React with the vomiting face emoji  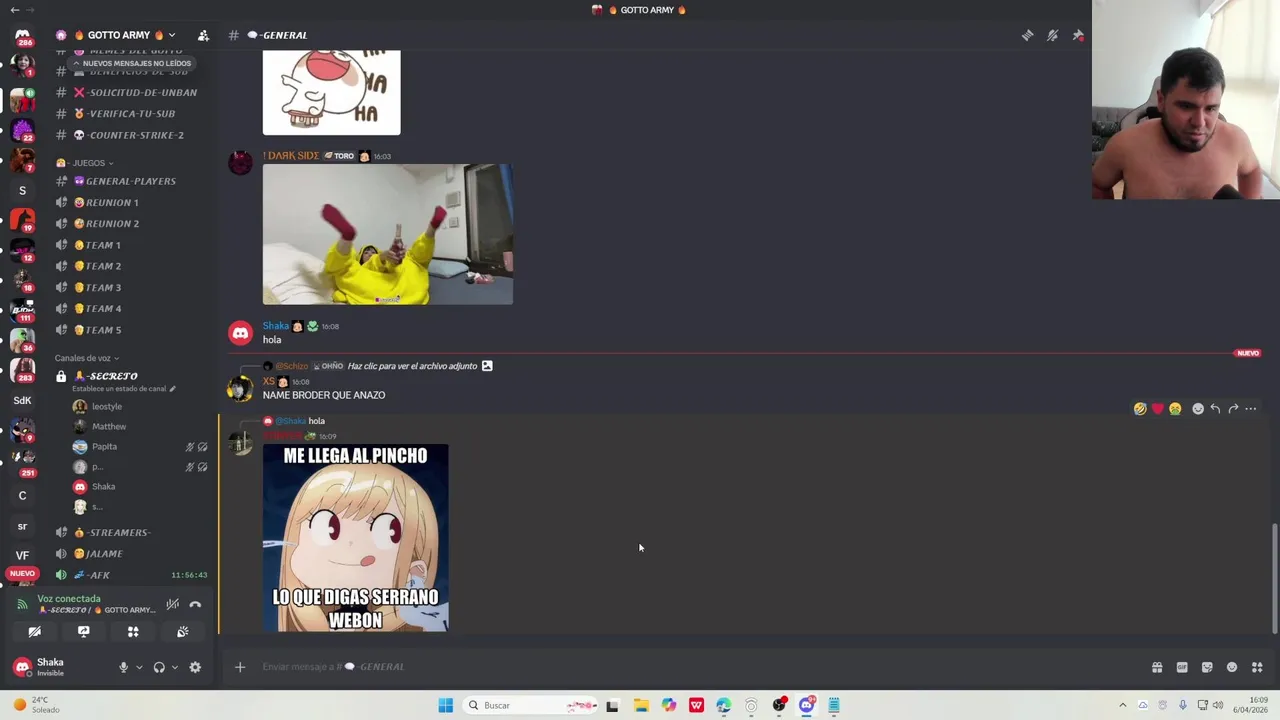(1175, 408)
